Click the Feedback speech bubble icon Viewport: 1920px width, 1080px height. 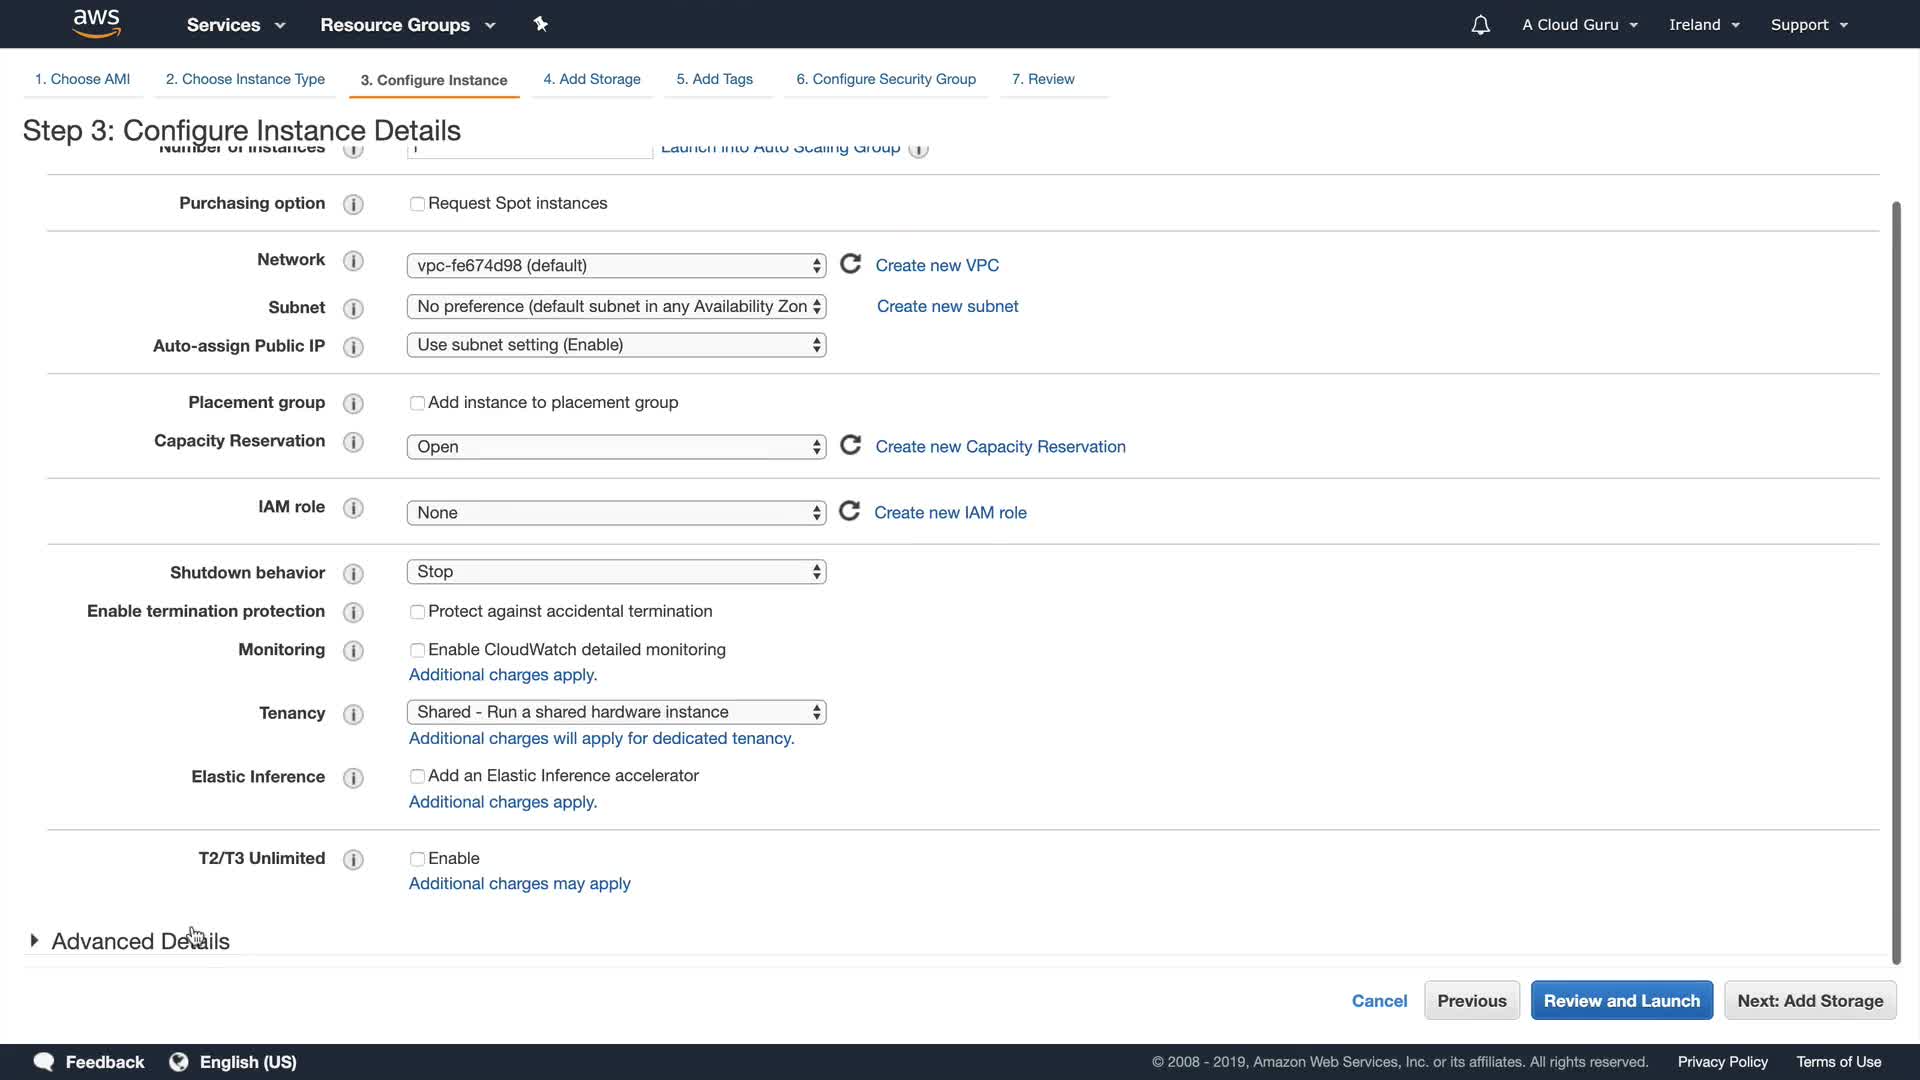tap(44, 1062)
